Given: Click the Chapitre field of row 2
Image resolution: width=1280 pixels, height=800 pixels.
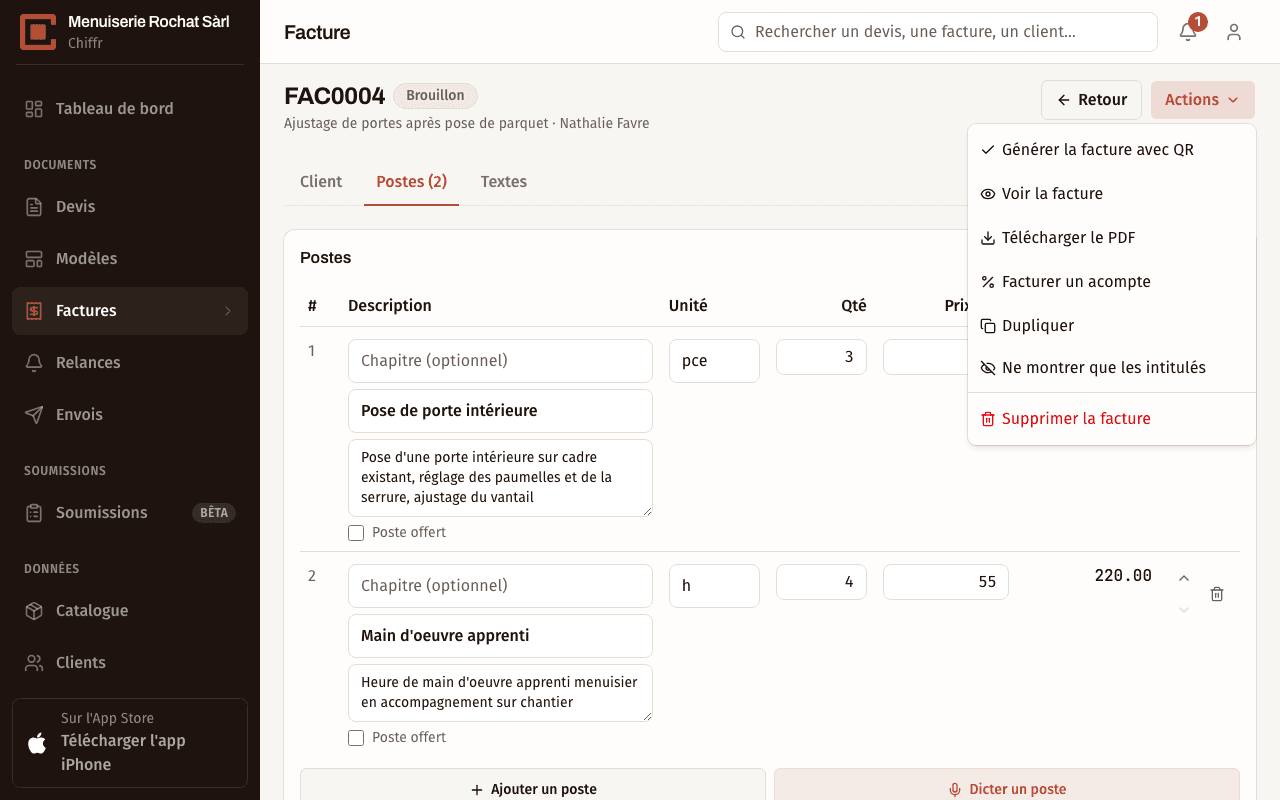Looking at the screenshot, I should 500,586.
